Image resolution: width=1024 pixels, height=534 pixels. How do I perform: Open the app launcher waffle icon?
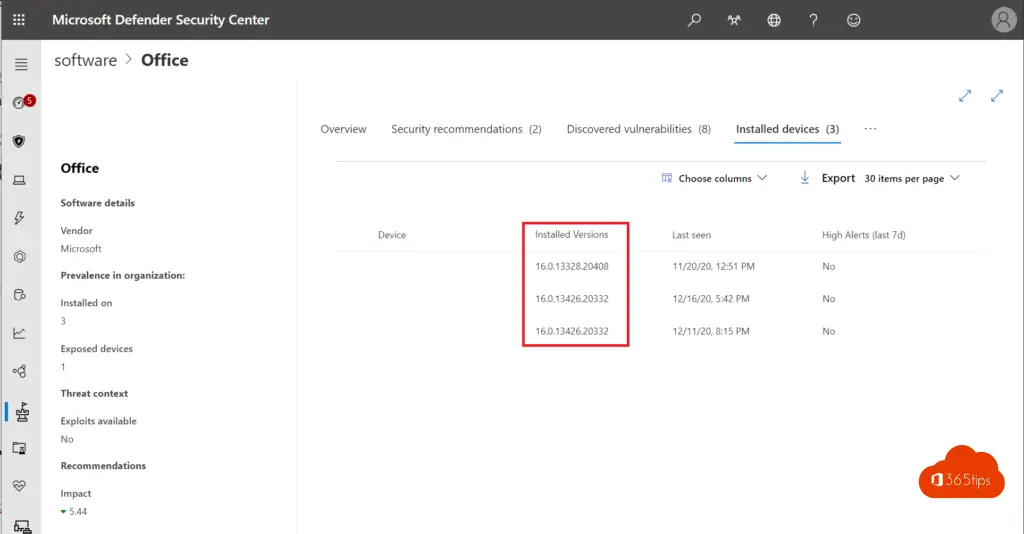click(19, 20)
